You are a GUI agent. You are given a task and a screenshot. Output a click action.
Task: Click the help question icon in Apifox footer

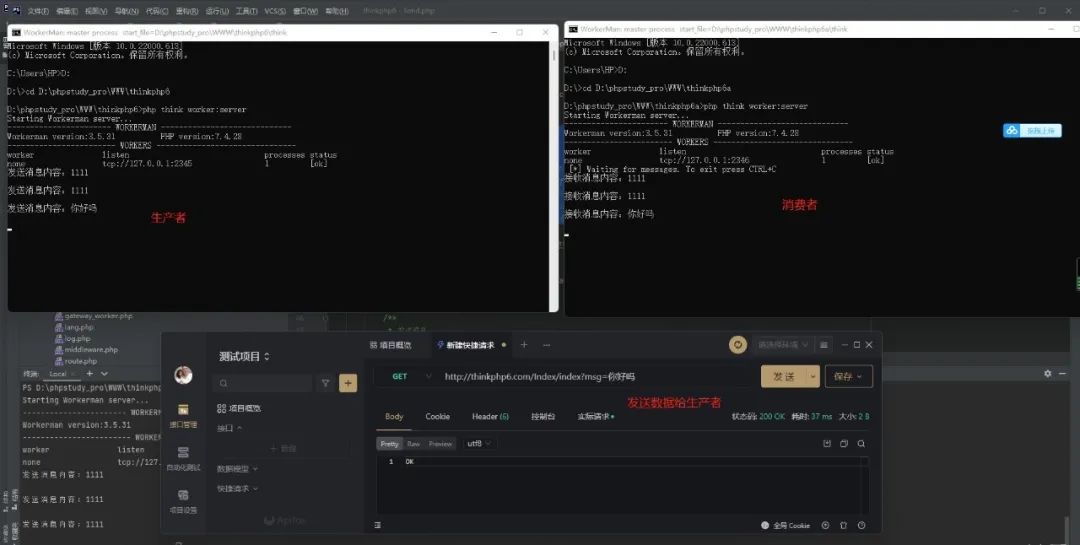pyautogui.click(x=861, y=525)
